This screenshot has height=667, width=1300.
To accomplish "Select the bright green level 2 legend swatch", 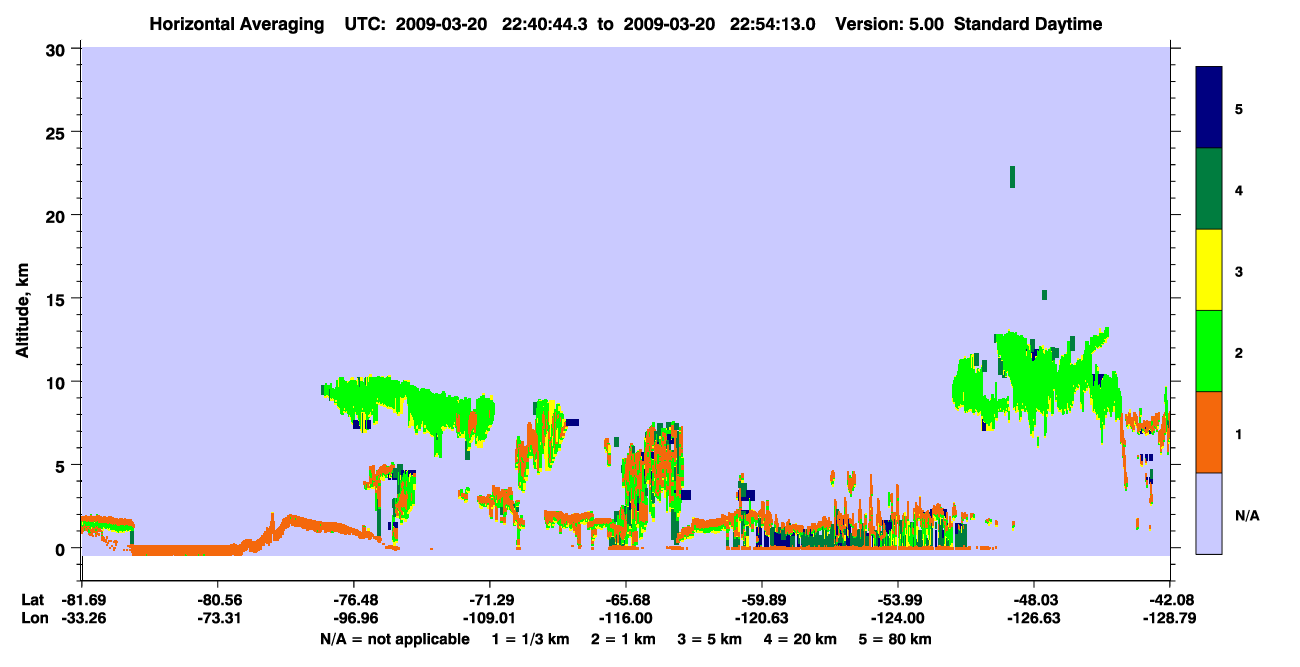I will click(1209, 351).
